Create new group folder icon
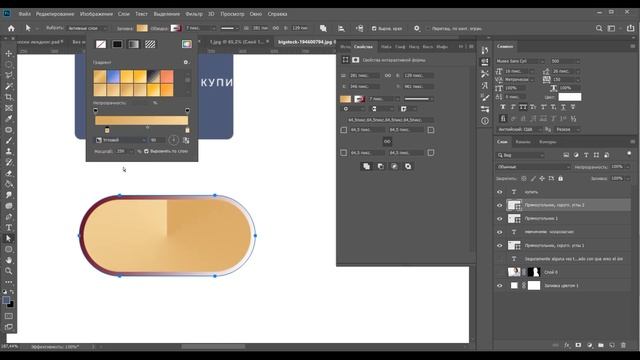The height and width of the screenshot is (360, 640). pyautogui.click(x=601, y=345)
